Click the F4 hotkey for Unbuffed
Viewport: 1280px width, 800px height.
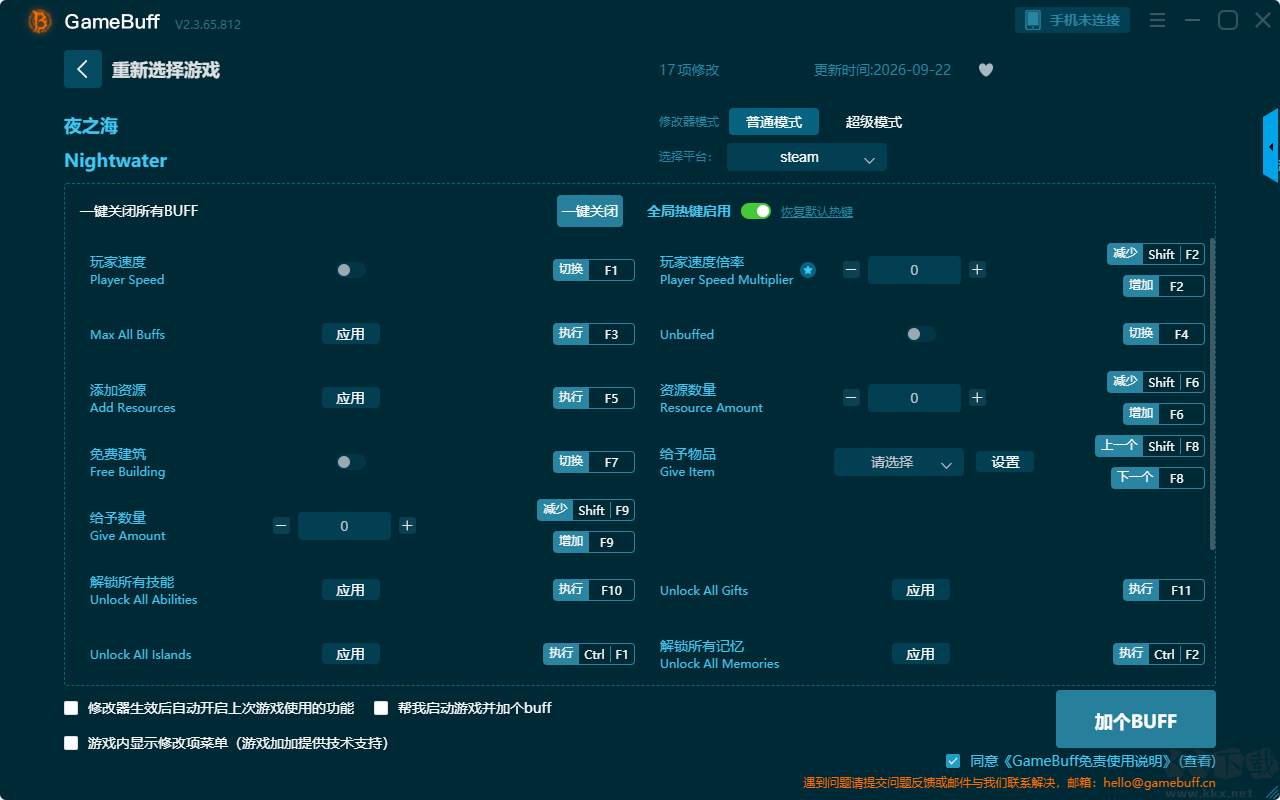tap(1164, 334)
